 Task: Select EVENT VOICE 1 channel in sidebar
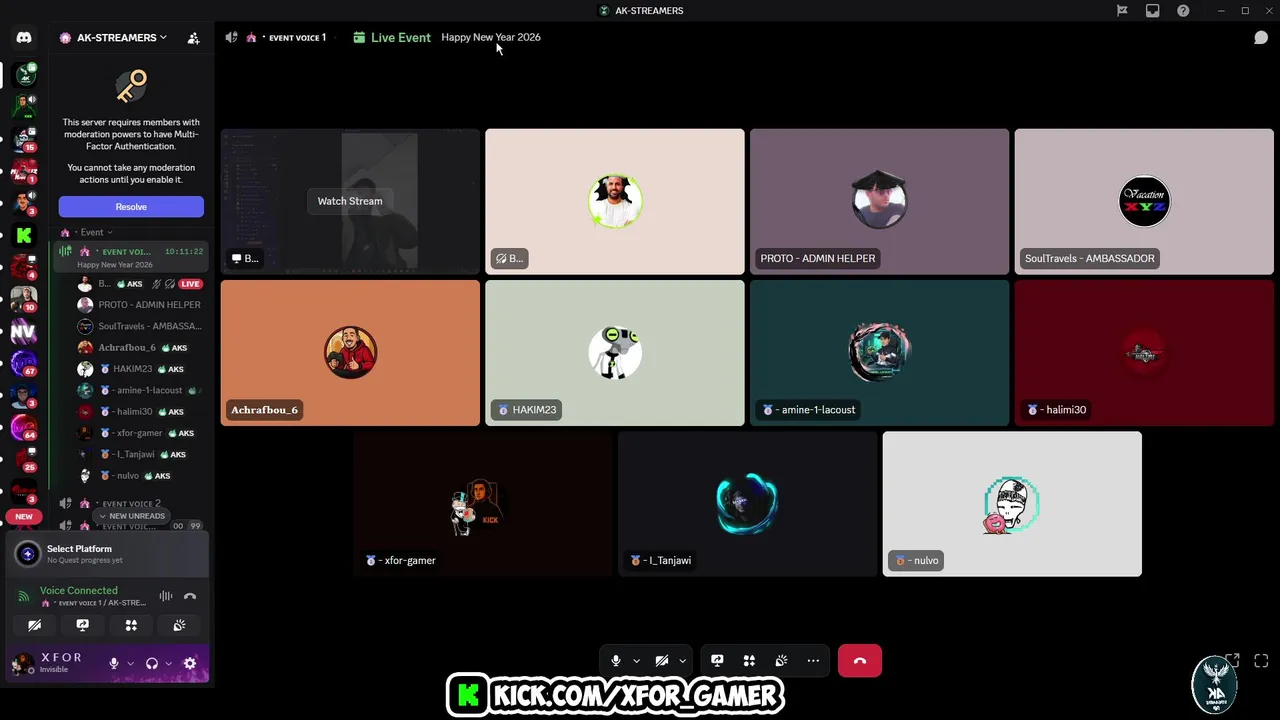click(x=131, y=258)
